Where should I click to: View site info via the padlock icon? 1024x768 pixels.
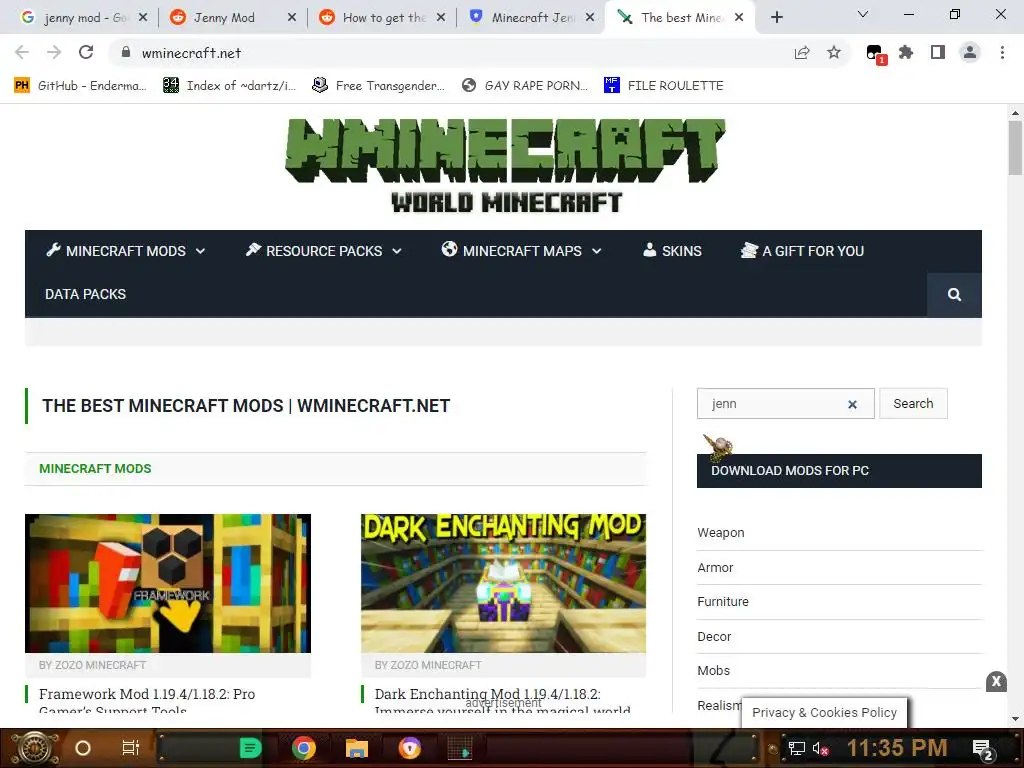tap(126, 52)
